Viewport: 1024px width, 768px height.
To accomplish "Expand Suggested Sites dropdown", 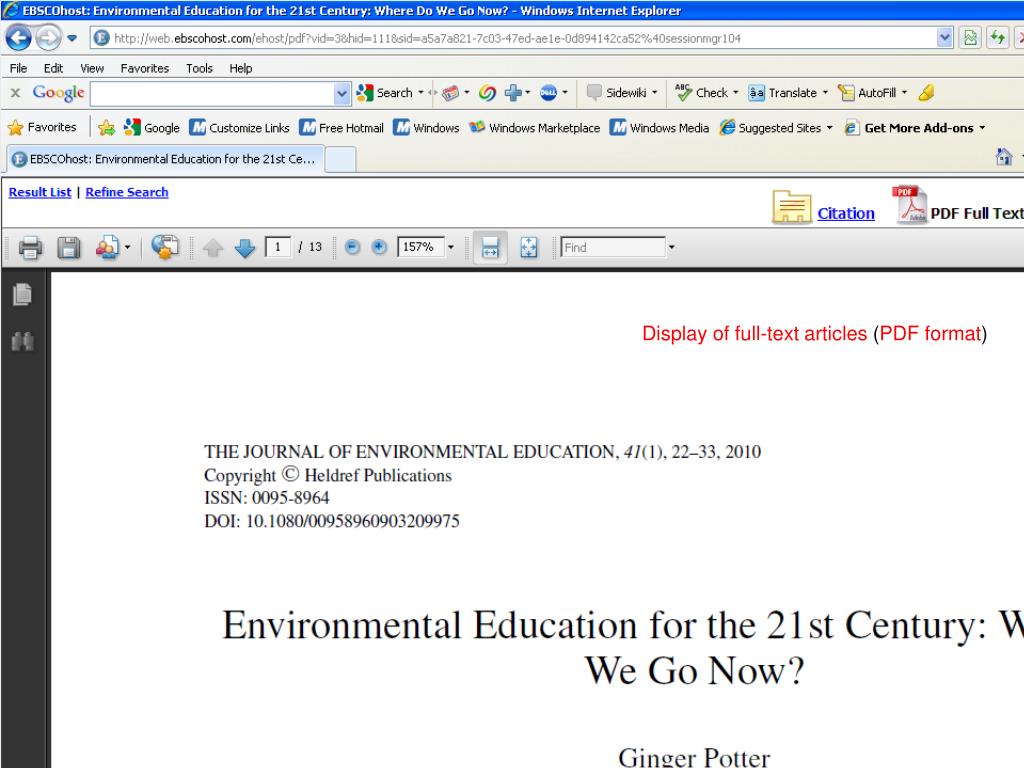I will 829,128.
